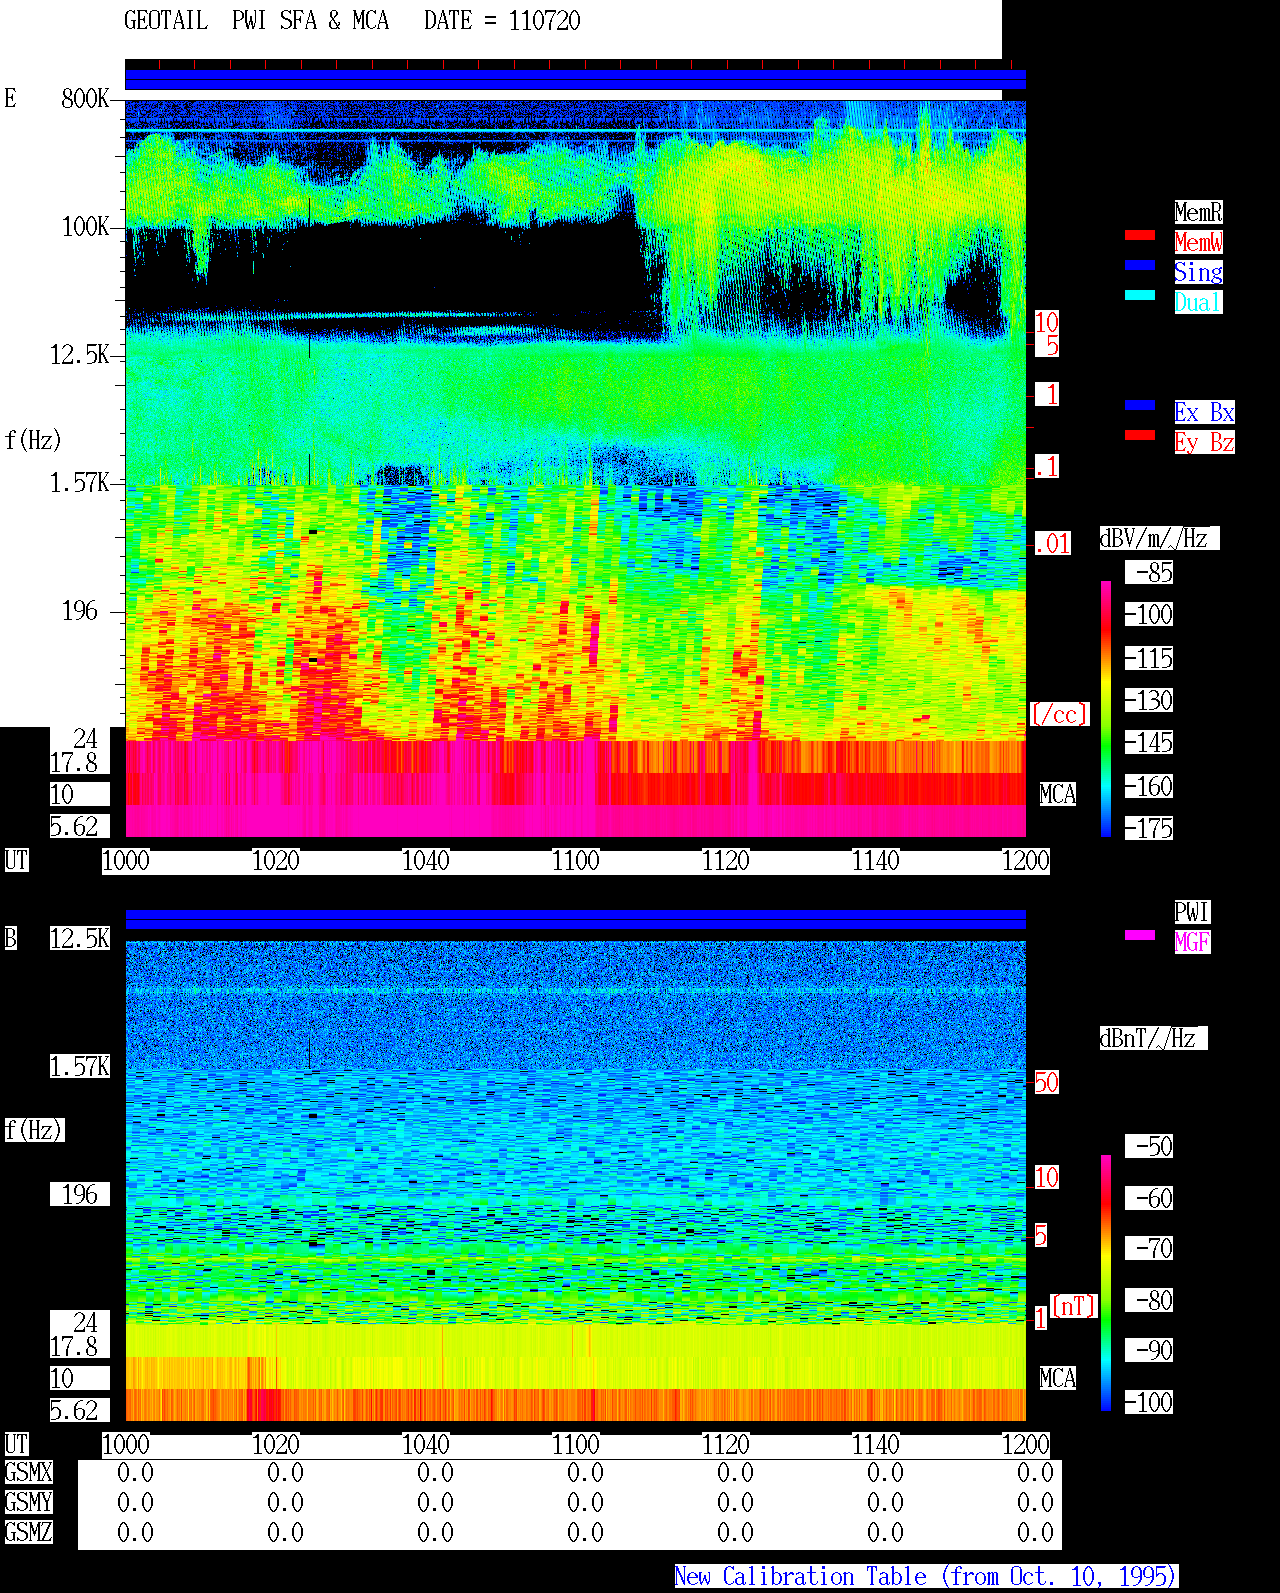Click the red .01 density scale label
The width and height of the screenshot is (1280, 1593).
[1053, 545]
